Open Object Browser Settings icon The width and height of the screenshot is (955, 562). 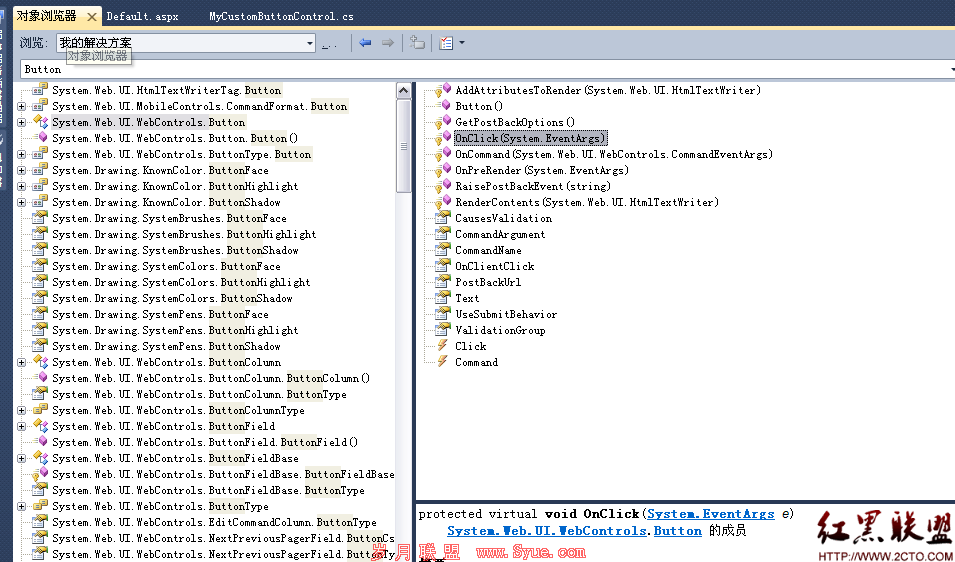pyautogui.click(x=446, y=43)
